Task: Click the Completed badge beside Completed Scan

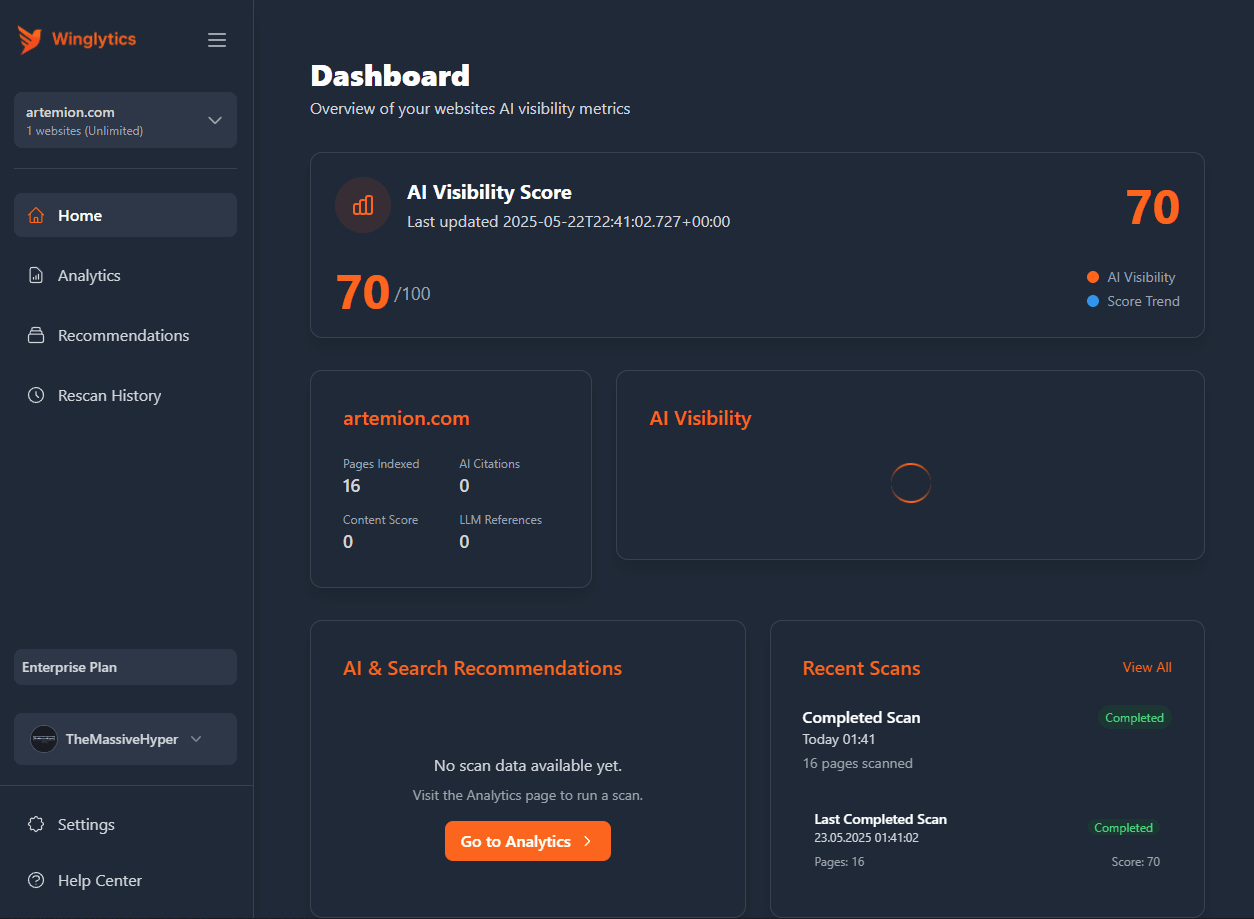Action: 1134,717
